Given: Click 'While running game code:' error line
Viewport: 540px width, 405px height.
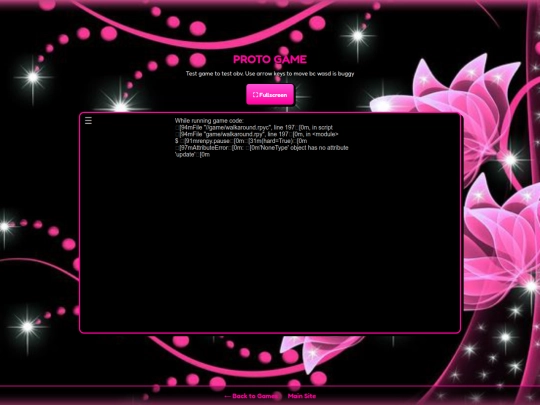Looking at the screenshot, I should 209,121.
